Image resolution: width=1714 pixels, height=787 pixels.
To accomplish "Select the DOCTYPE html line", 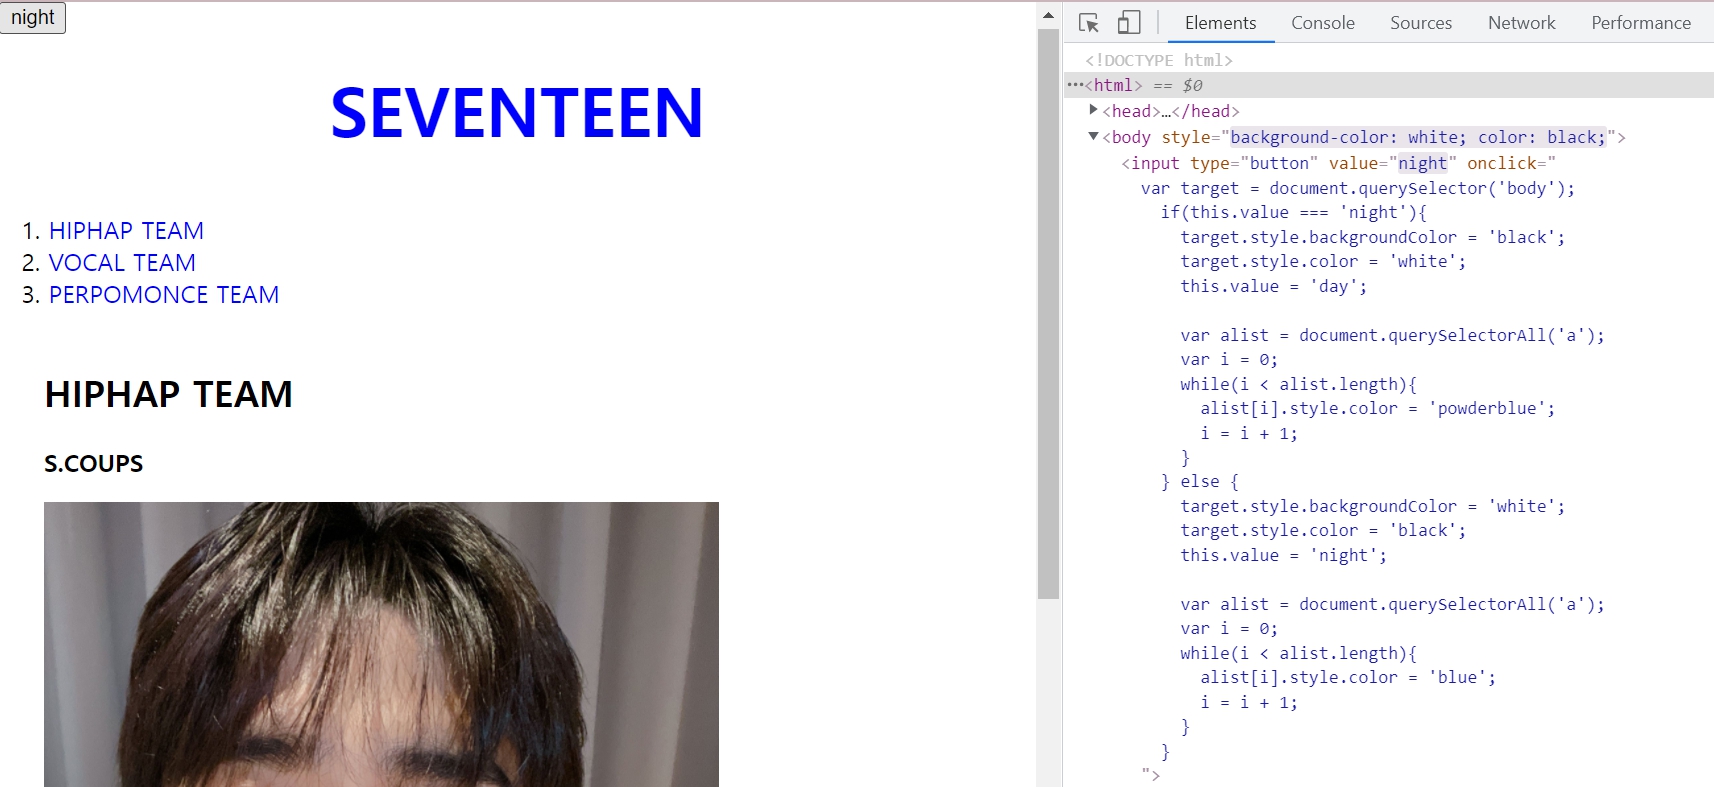I will [x=1159, y=60].
